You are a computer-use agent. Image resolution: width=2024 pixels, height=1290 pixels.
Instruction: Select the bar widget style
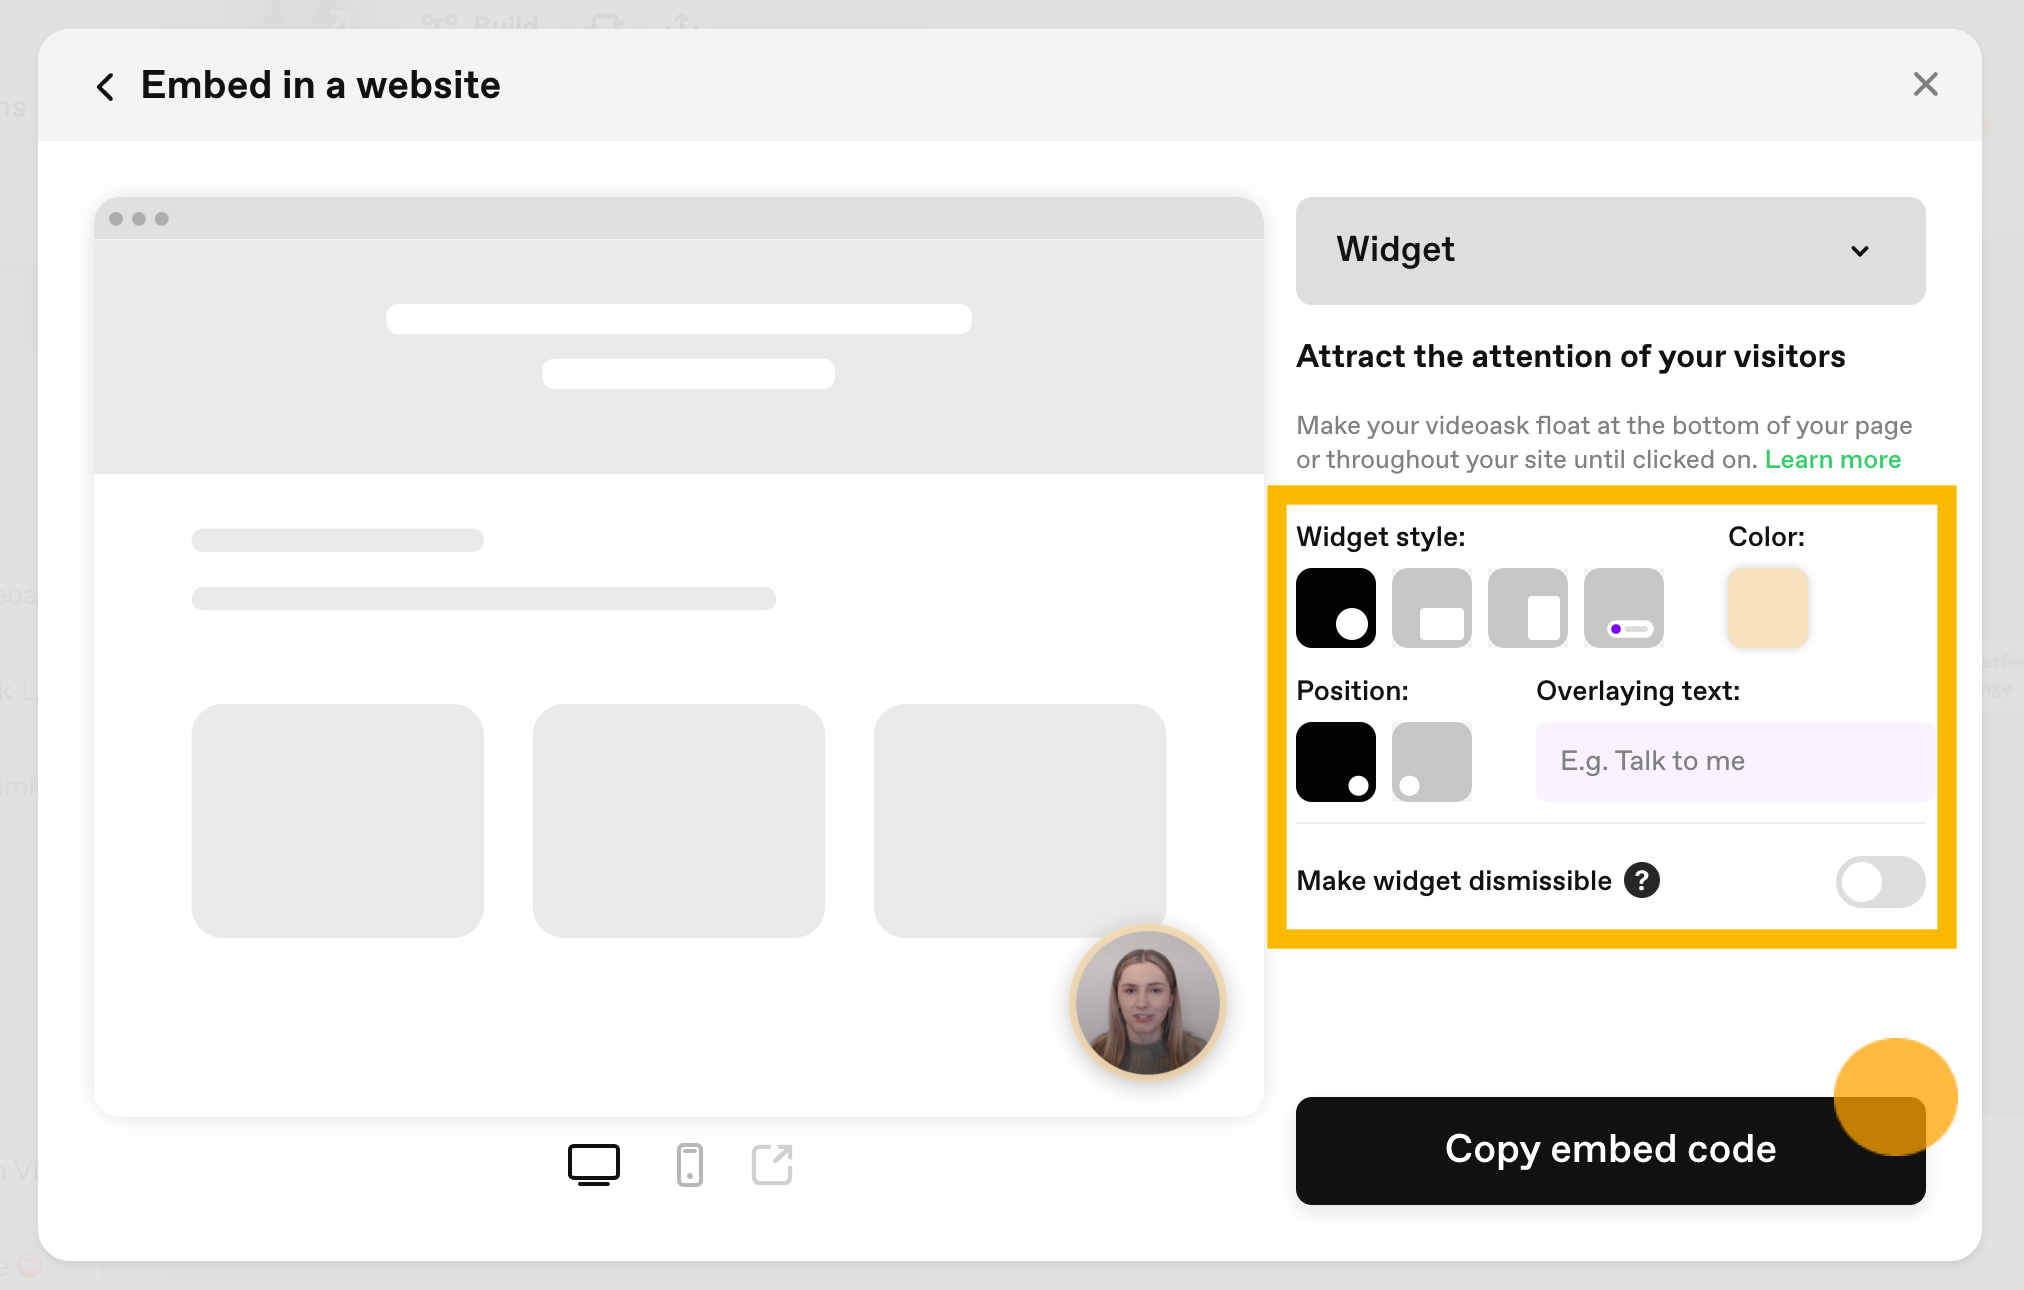pyautogui.click(x=1624, y=608)
